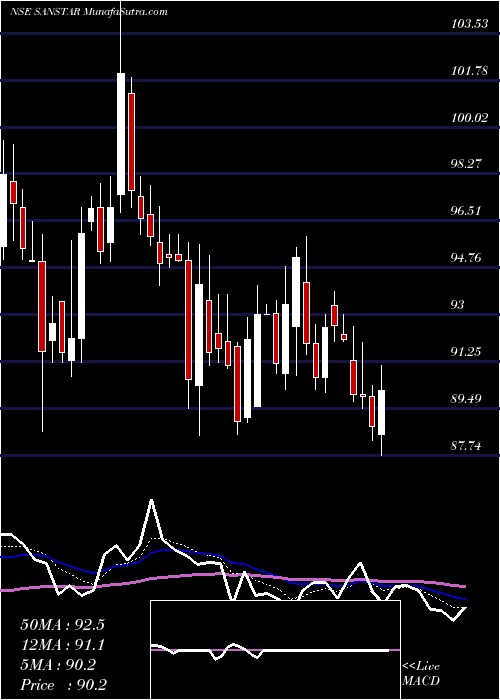The image size is (500, 700).
Task: Click inside the MACD inset chart box
Action: [275, 650]
